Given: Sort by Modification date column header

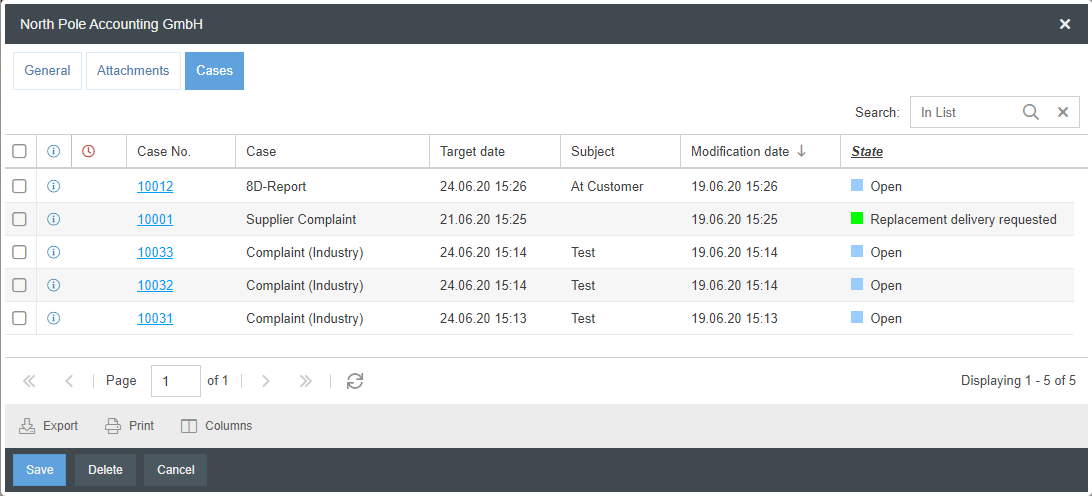Looking at the screenshot, I should 740,152.
